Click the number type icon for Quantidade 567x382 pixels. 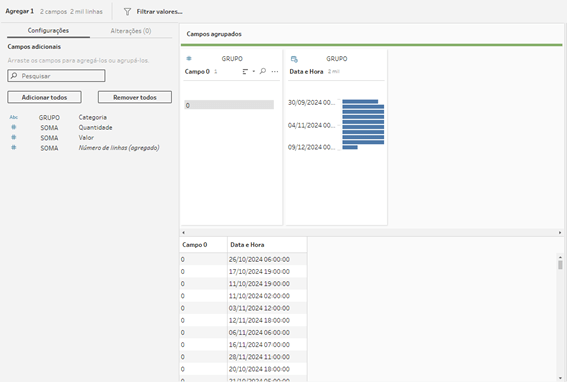pos(14,127)
